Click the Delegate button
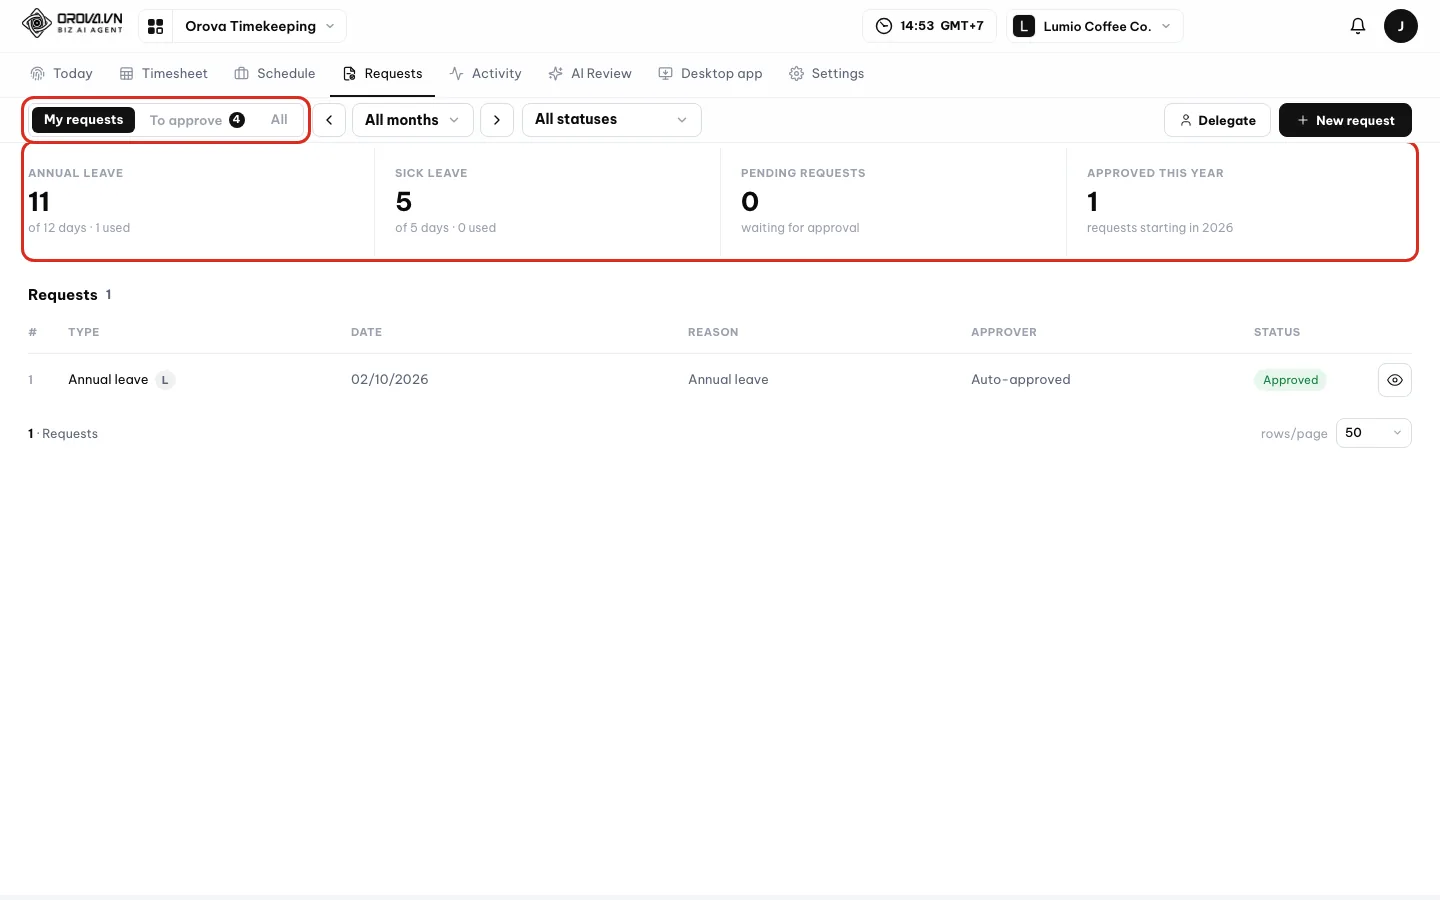The width and height of the screenshot is (1440, 900). 1217,120
